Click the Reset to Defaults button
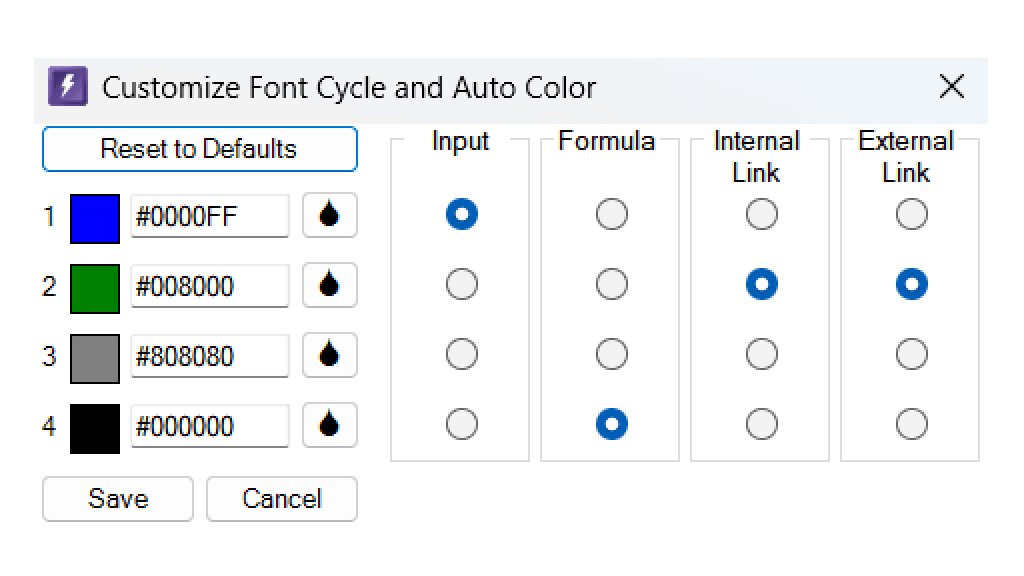Image resolution: width=1024 pixels, height=576 pixels. [199, 149]
